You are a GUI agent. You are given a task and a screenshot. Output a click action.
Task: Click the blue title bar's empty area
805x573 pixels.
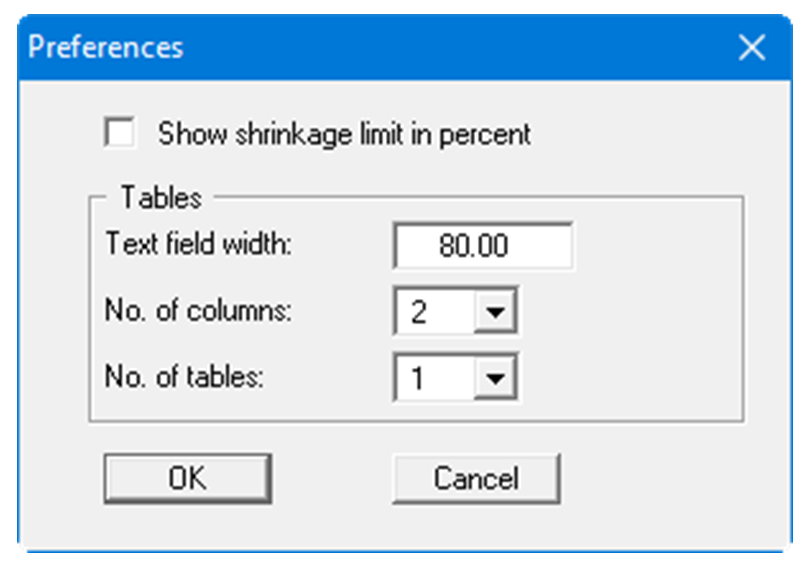point(450,47)
